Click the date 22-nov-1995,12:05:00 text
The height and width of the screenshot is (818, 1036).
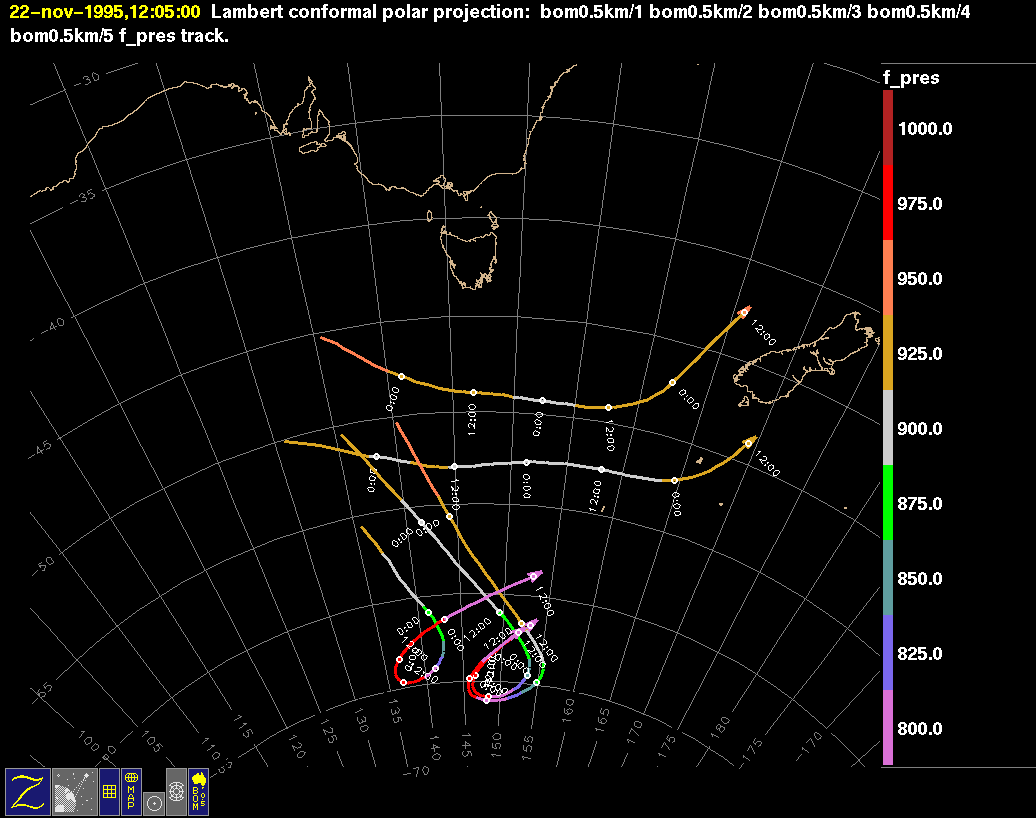click(104, 12)
